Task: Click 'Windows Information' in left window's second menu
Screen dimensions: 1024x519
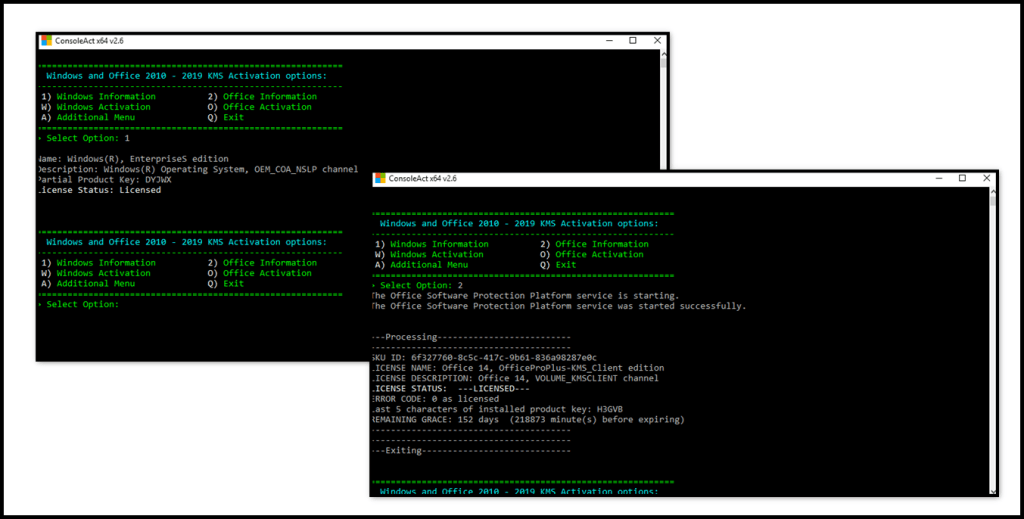Action: (x=106, y=263)
